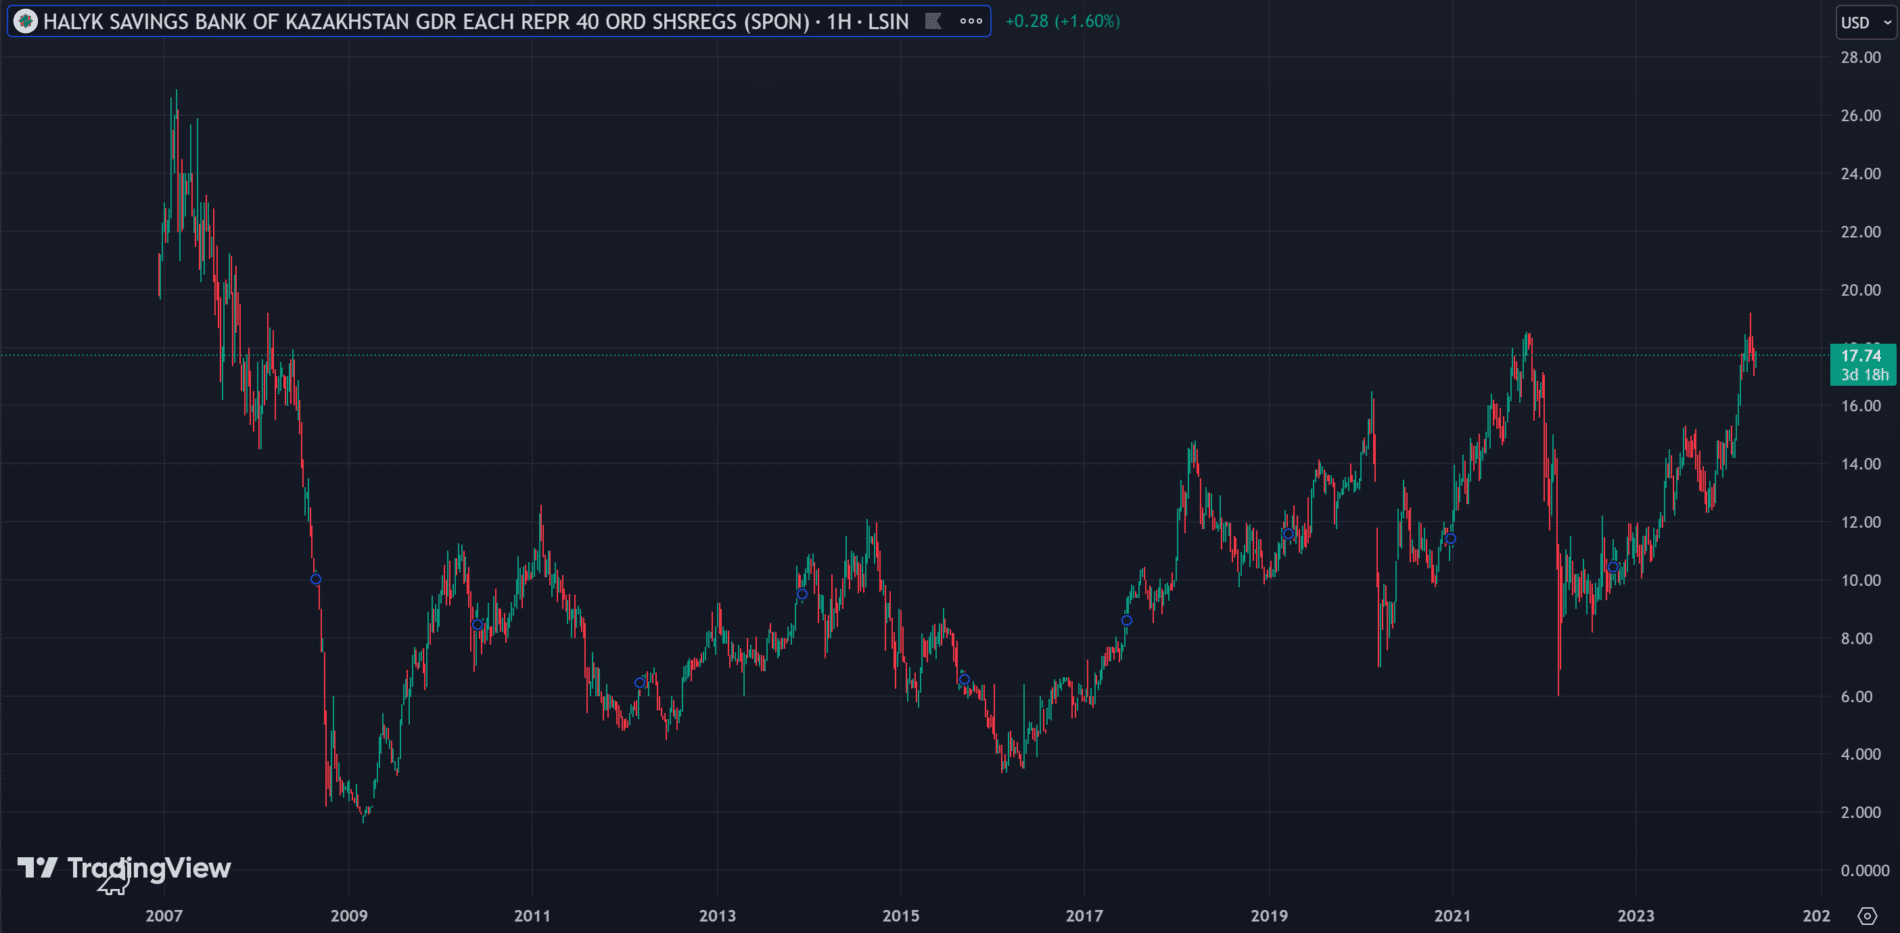Click the event marker circle near mid 2017
This screenshot has width=1900, height=933.
tap(1127, 621)
